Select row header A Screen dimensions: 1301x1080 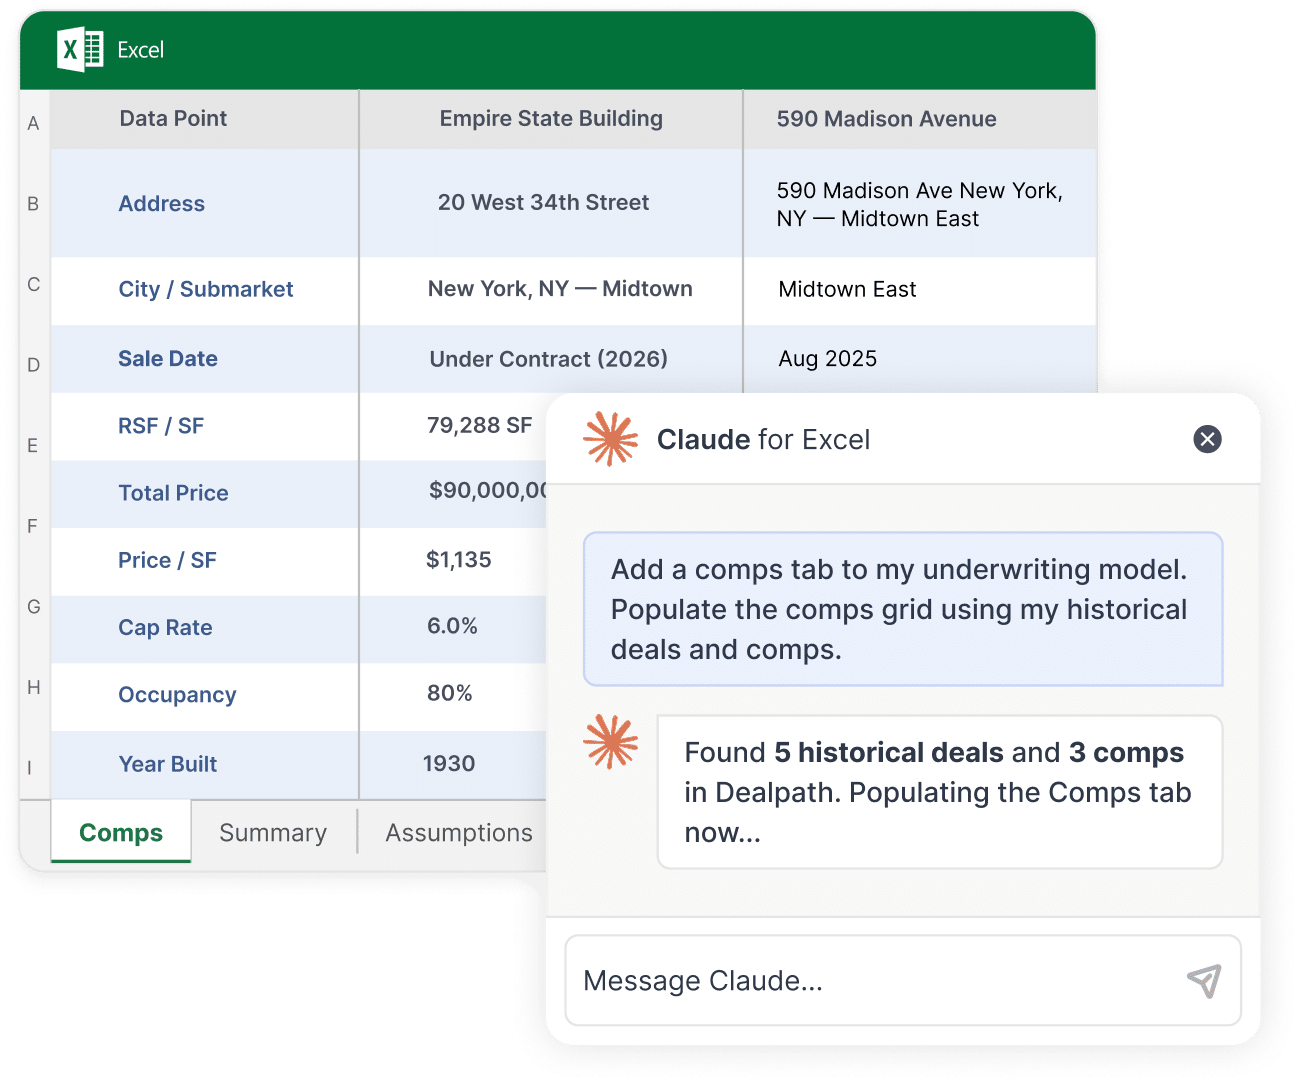[x=34, y=124]
